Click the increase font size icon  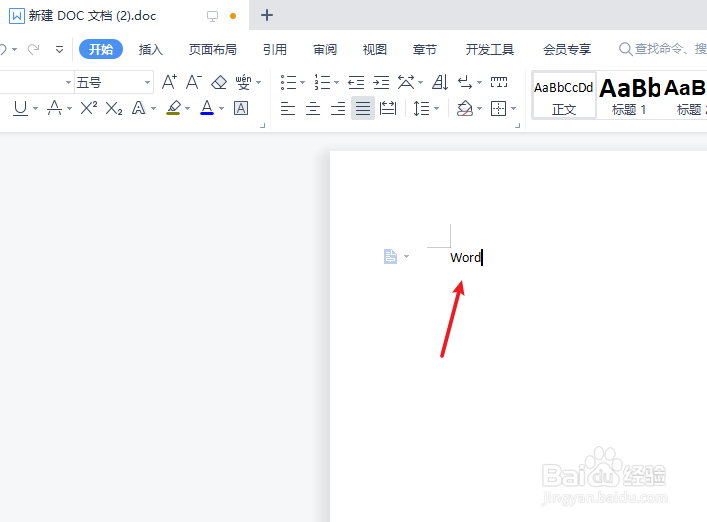pyautogui.click(x=170, y=82)
